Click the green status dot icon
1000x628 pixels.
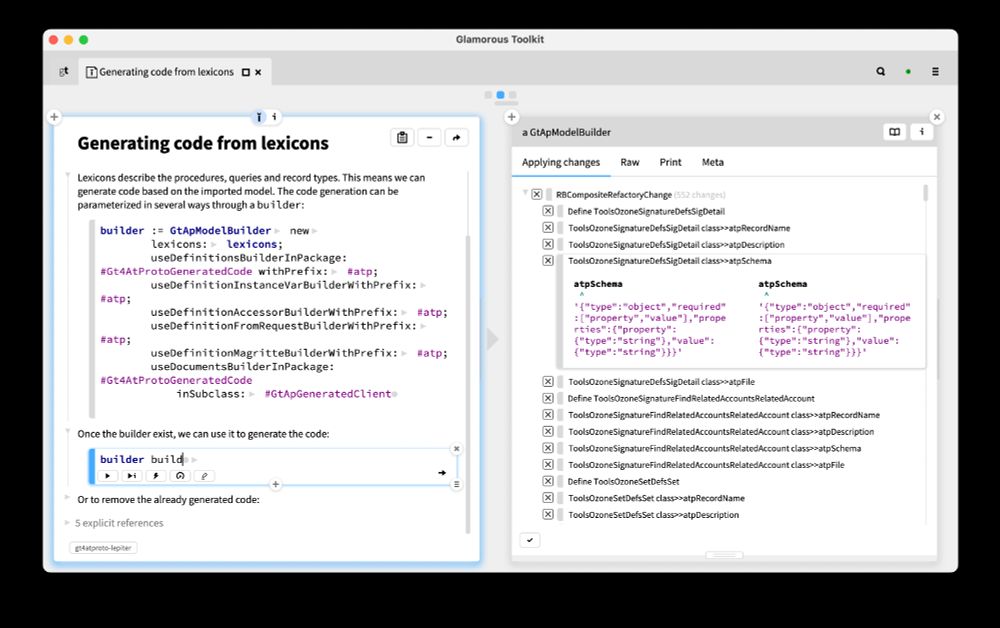908,71
